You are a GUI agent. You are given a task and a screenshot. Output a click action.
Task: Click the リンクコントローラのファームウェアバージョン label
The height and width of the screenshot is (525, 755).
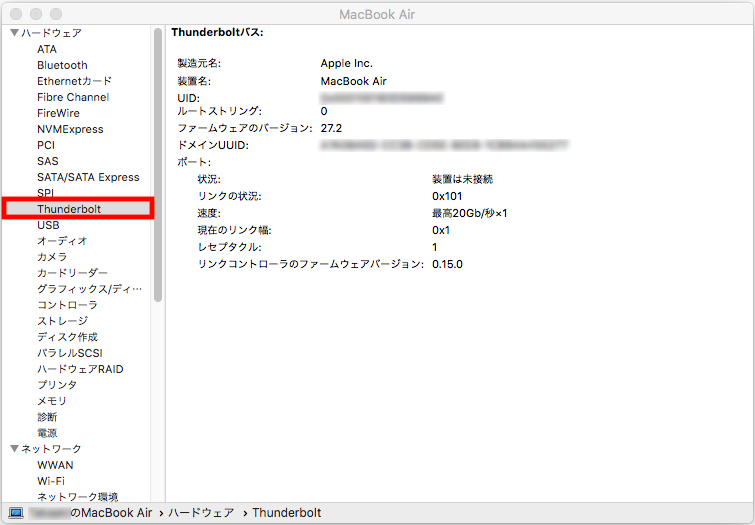311,264
